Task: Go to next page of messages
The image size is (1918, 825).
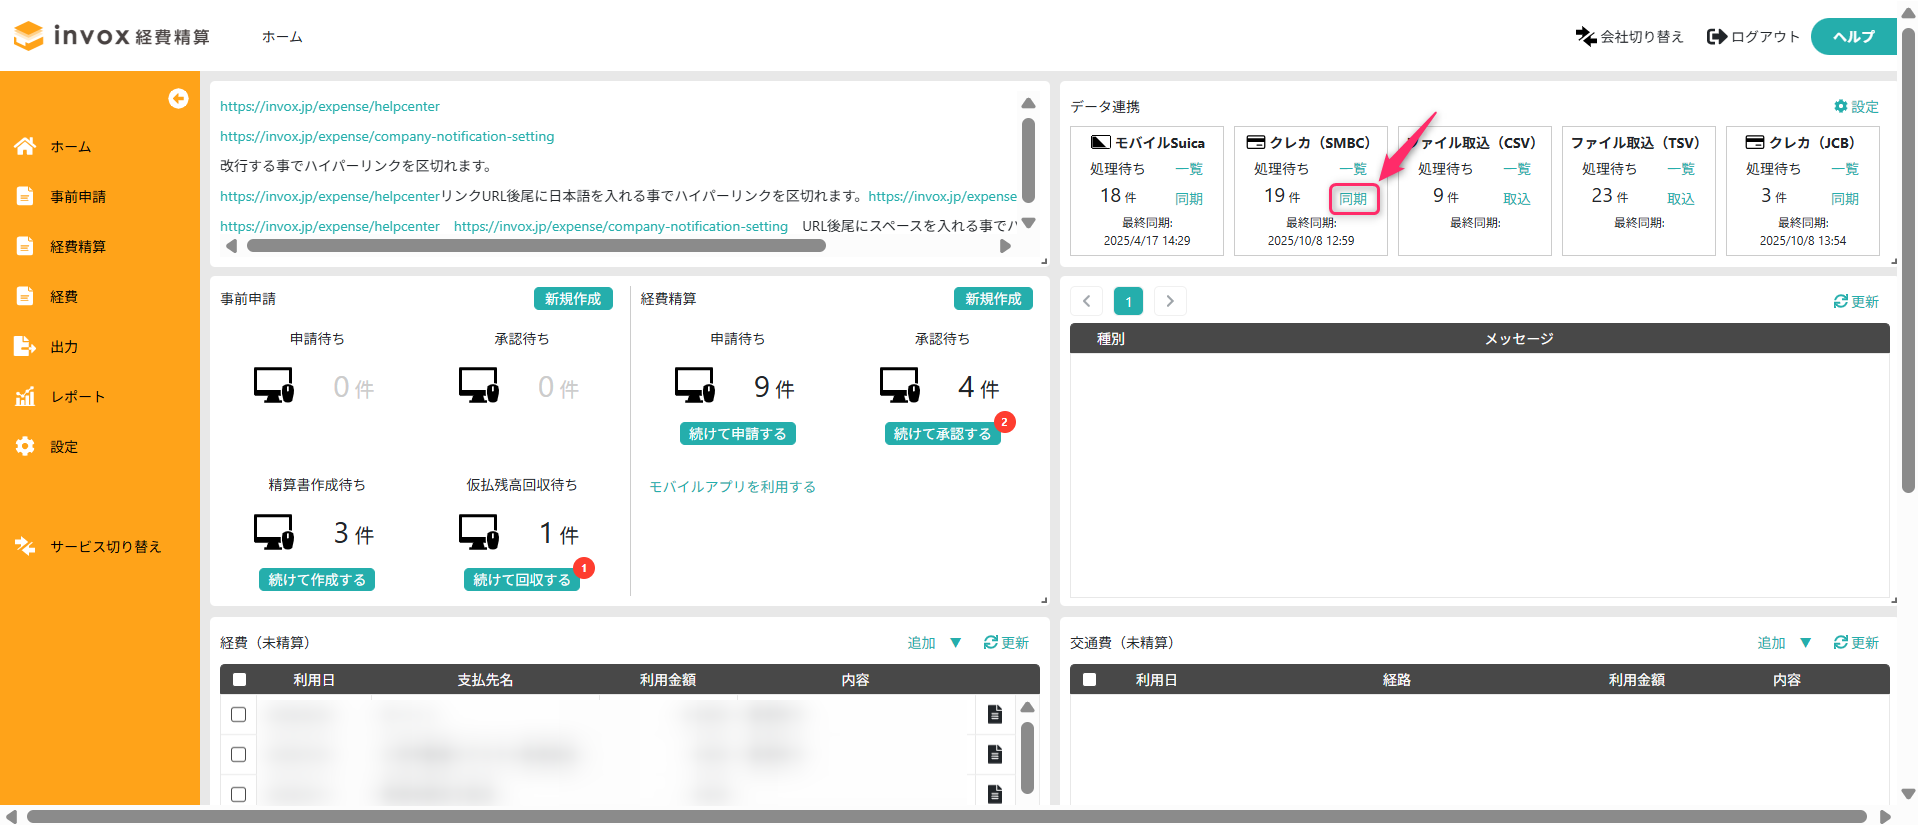Action: pos(1169,301)
